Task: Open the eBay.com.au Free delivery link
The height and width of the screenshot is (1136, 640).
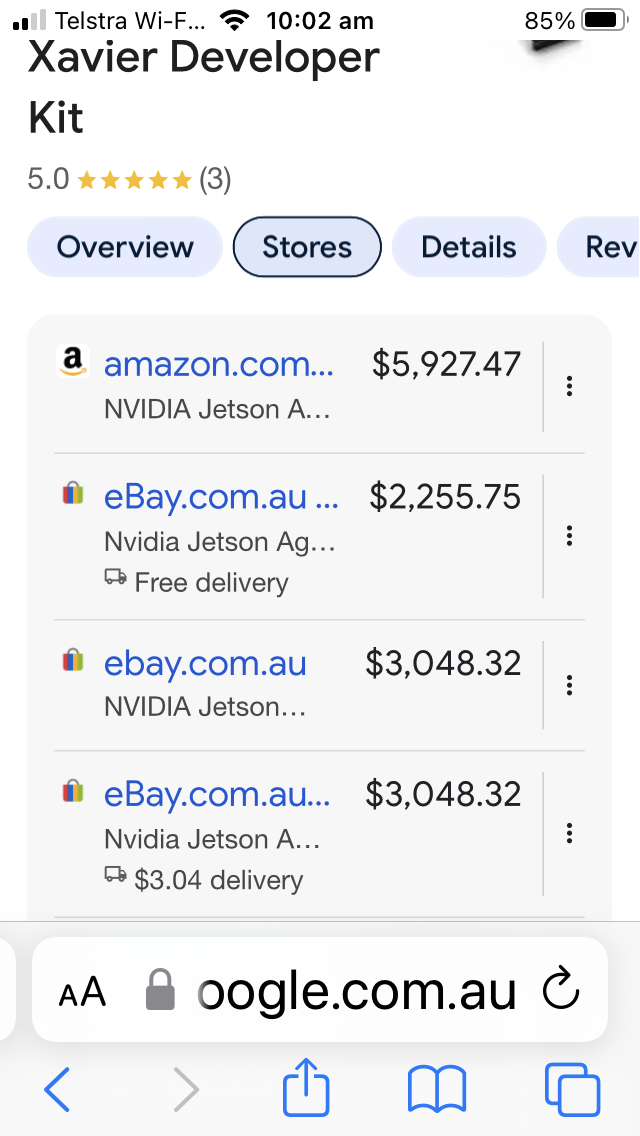Action: [222, 498]
